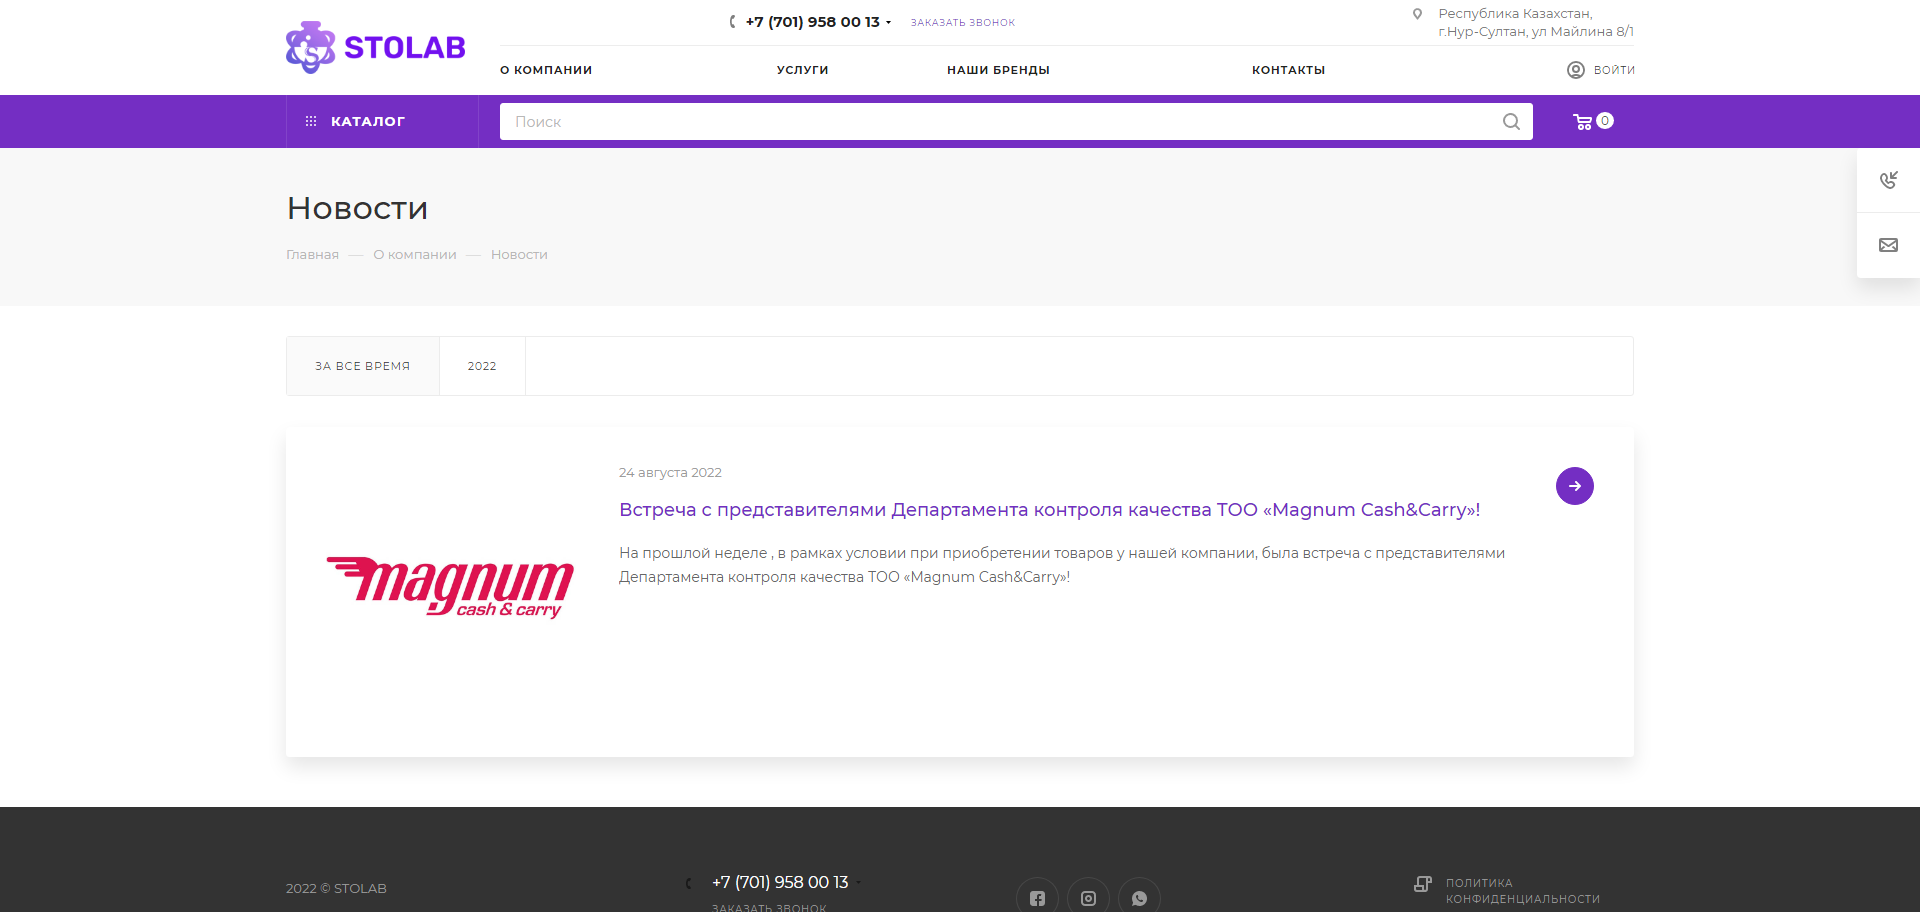Click the STOLAB logo
1920x912 pixels.
376,47
